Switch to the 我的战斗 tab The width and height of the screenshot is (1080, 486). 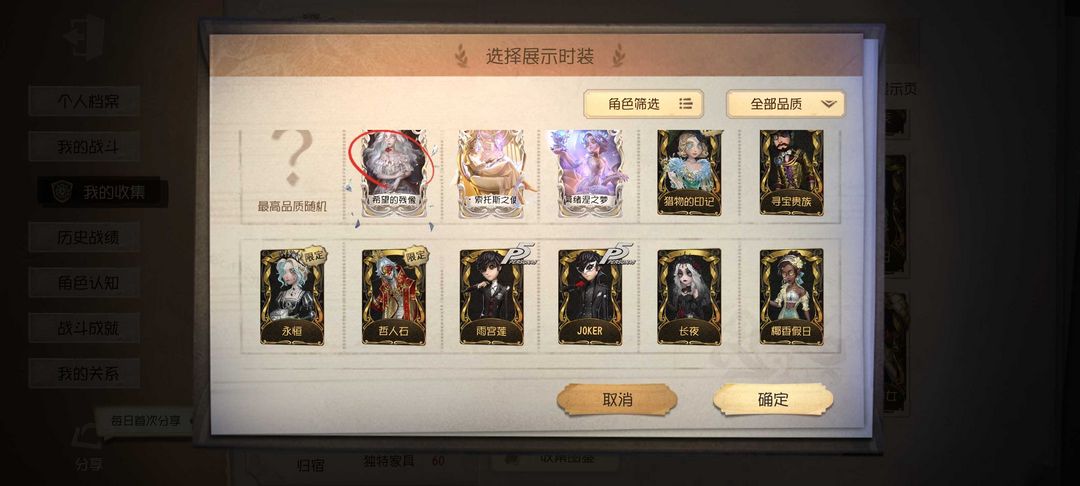coord(85,146)
